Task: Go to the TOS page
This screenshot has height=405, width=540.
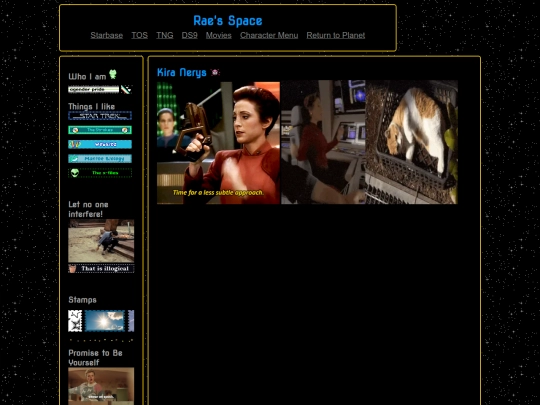Action: [x=139, y=35]
